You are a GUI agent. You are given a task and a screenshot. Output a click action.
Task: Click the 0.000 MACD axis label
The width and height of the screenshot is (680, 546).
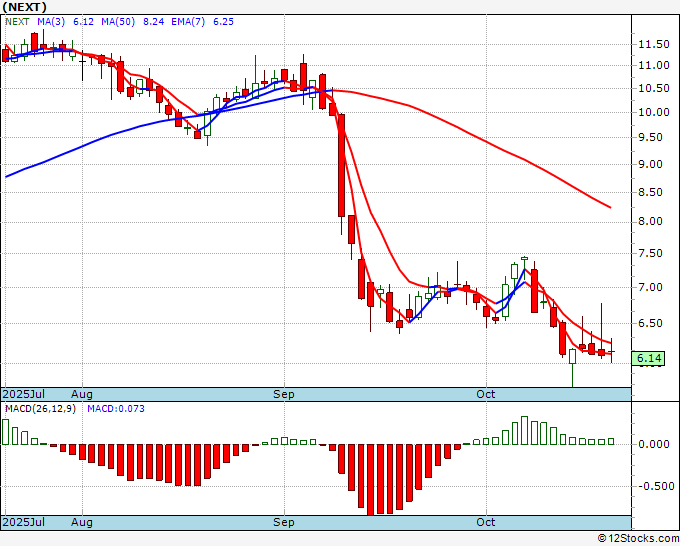(654, 445)
